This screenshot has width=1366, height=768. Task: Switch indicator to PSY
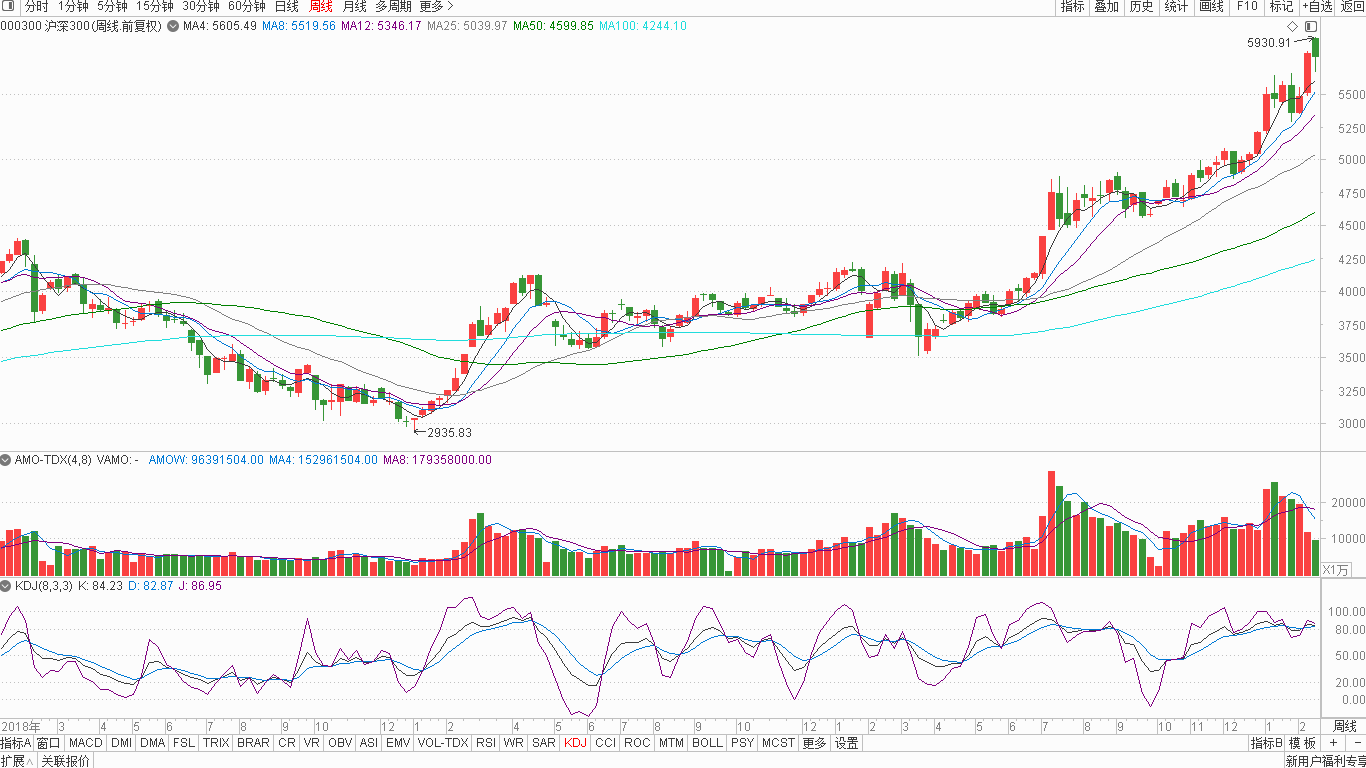point(742,743)
